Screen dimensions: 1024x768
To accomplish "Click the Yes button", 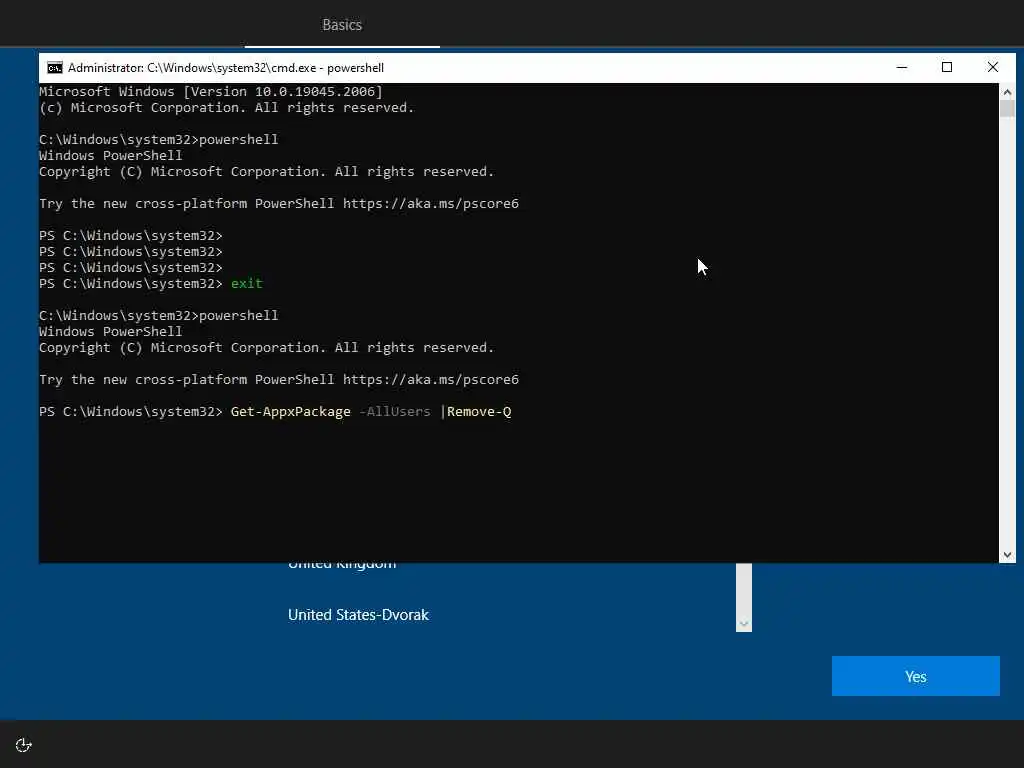I will 916,676.
